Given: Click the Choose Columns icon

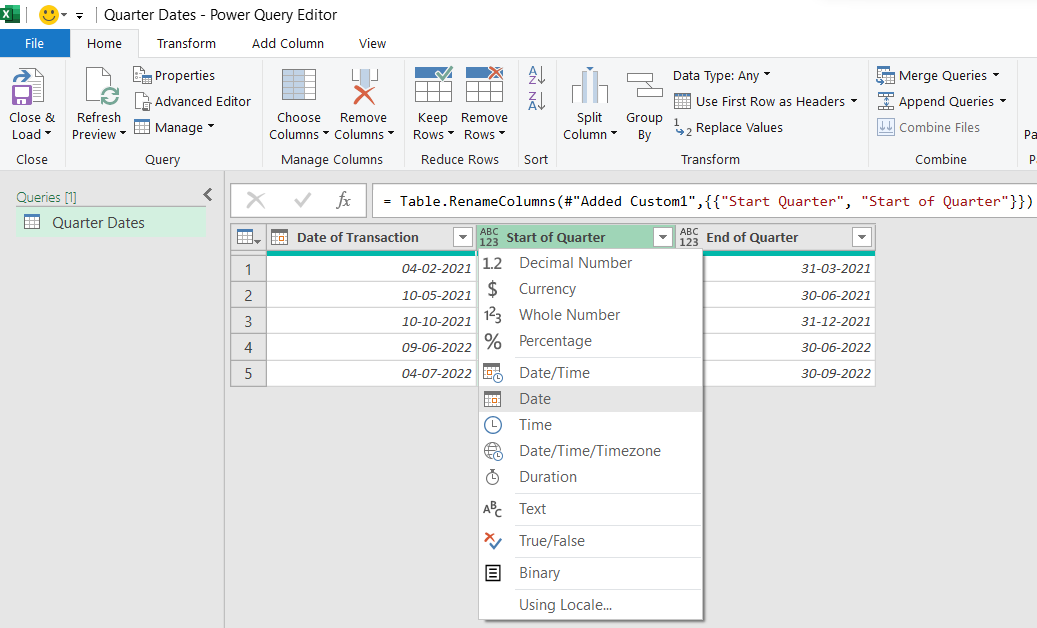Looking at the screenshot, I should coord(298,87).
